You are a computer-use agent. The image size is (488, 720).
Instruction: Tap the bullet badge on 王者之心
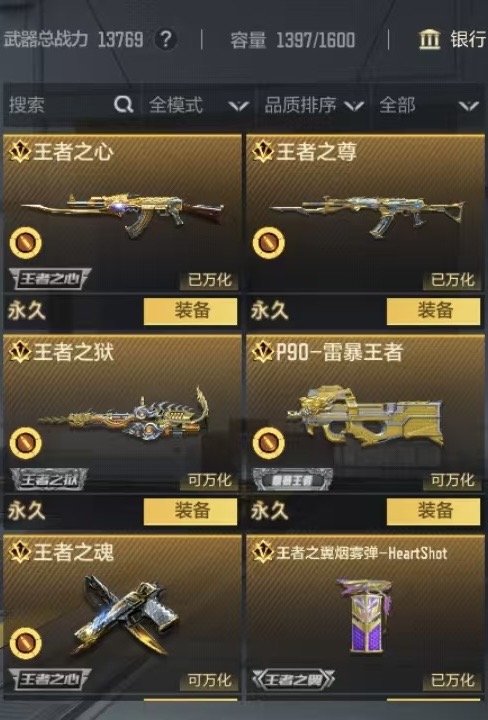26,242
